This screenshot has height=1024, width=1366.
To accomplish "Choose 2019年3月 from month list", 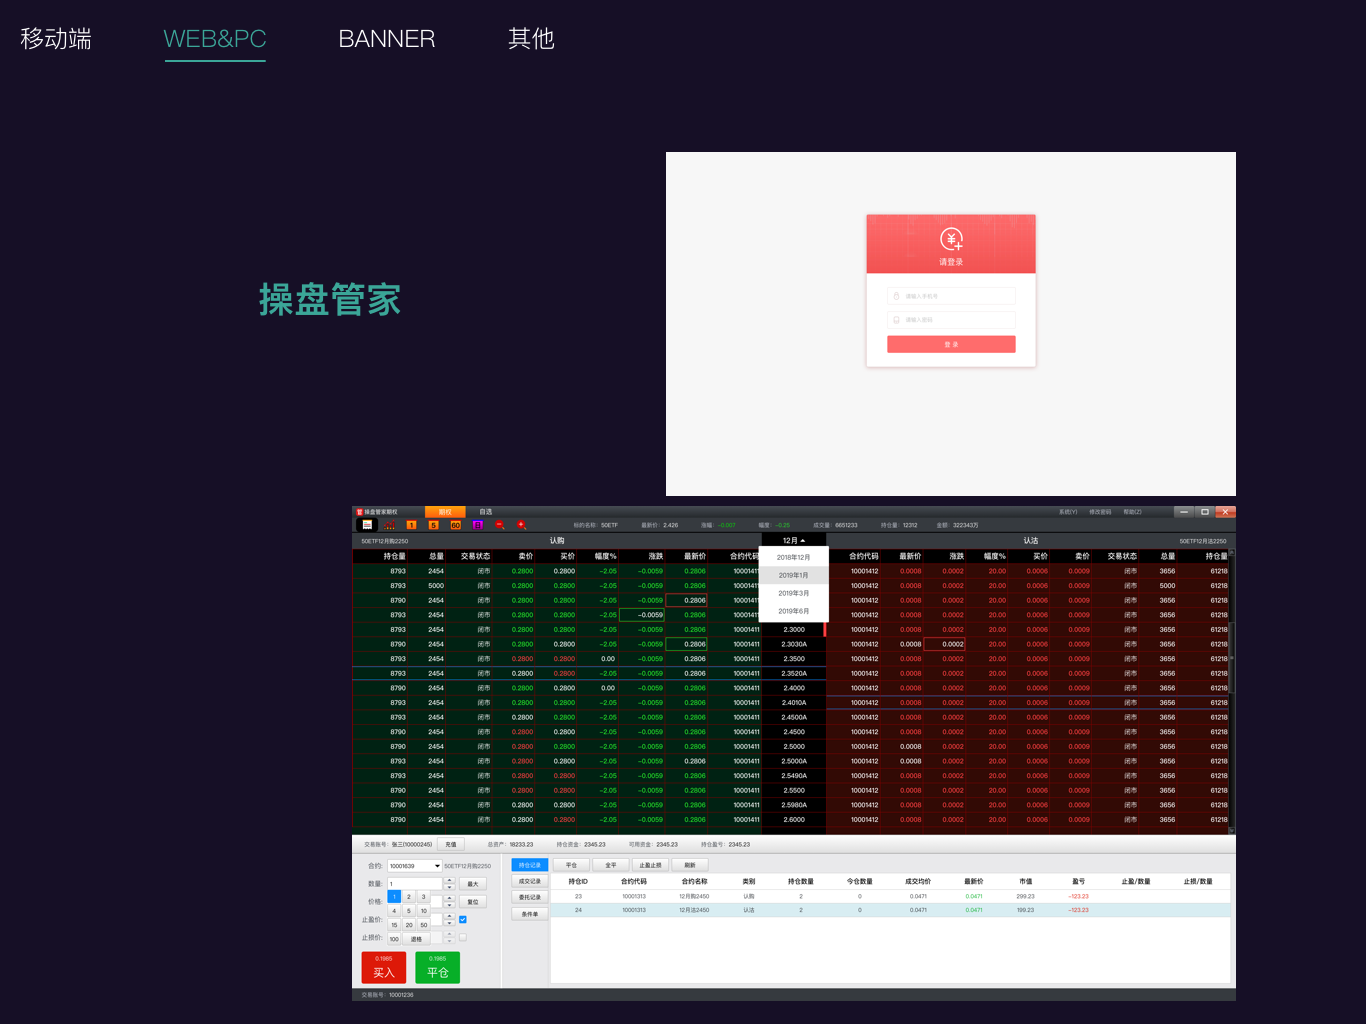I will [794, 593].
